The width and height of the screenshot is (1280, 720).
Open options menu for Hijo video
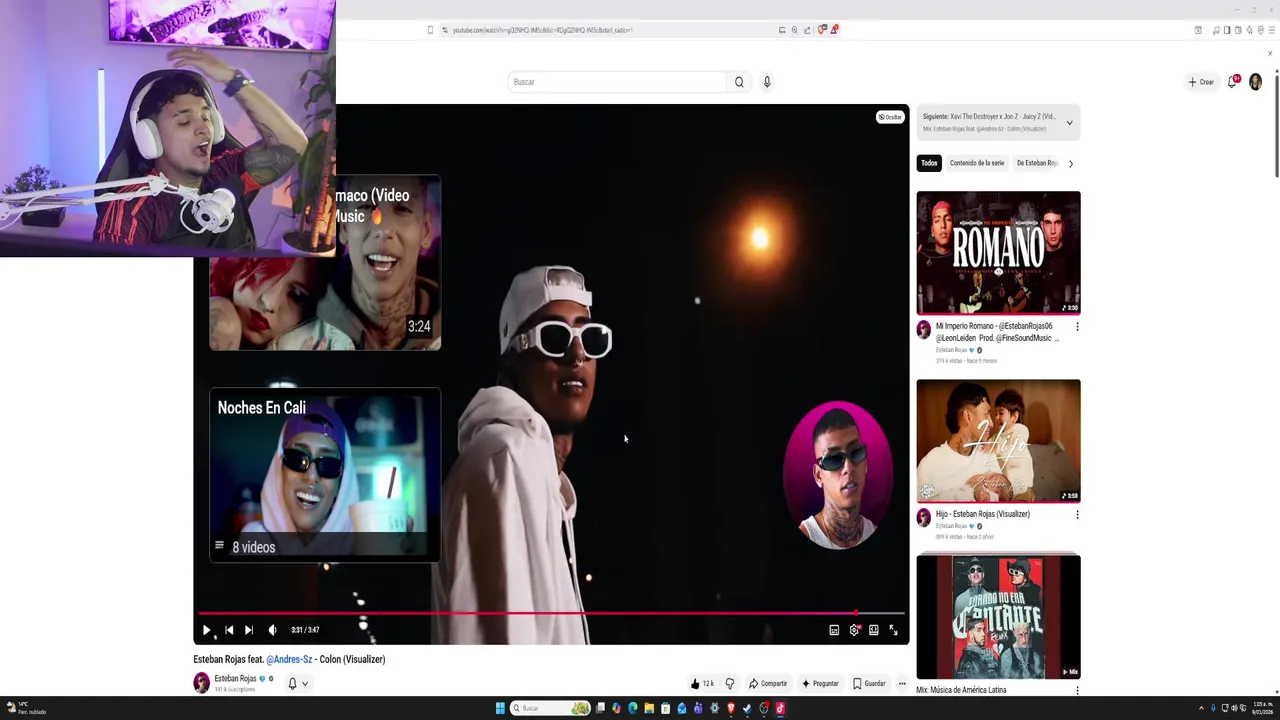click(x=1077, y=515)
